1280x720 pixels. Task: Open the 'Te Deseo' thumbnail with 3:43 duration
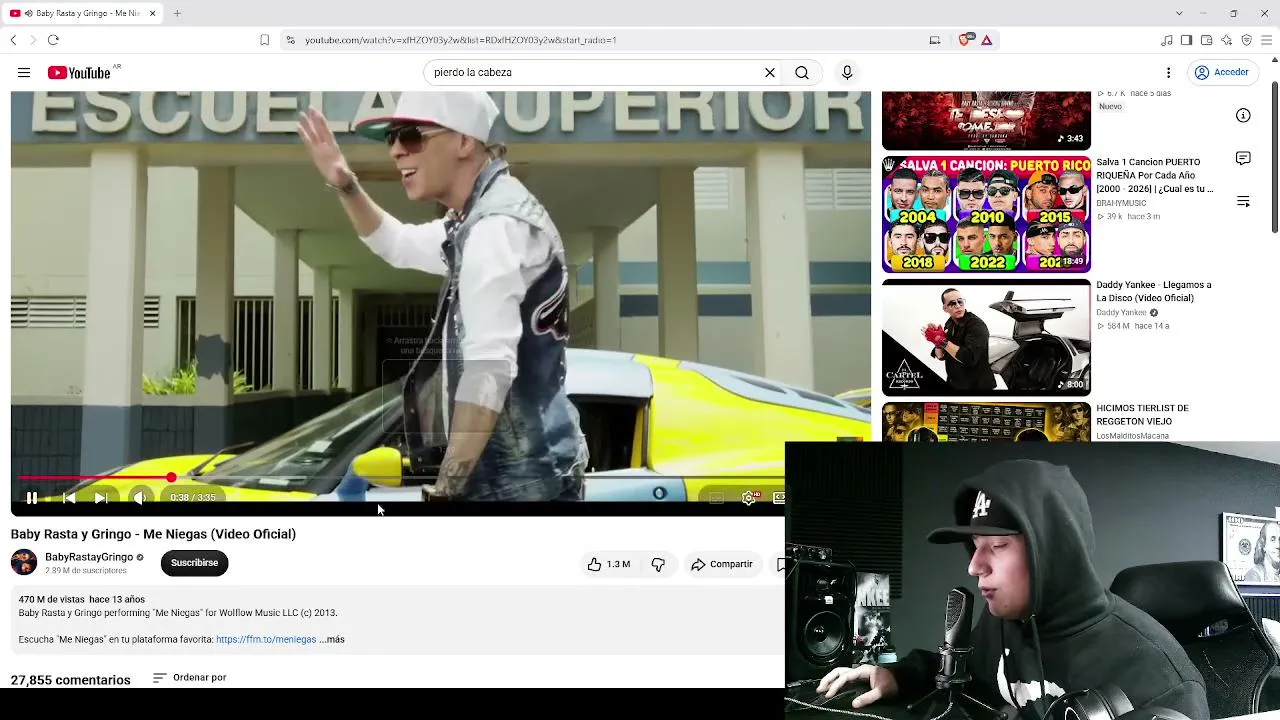(x=986, y=120)
